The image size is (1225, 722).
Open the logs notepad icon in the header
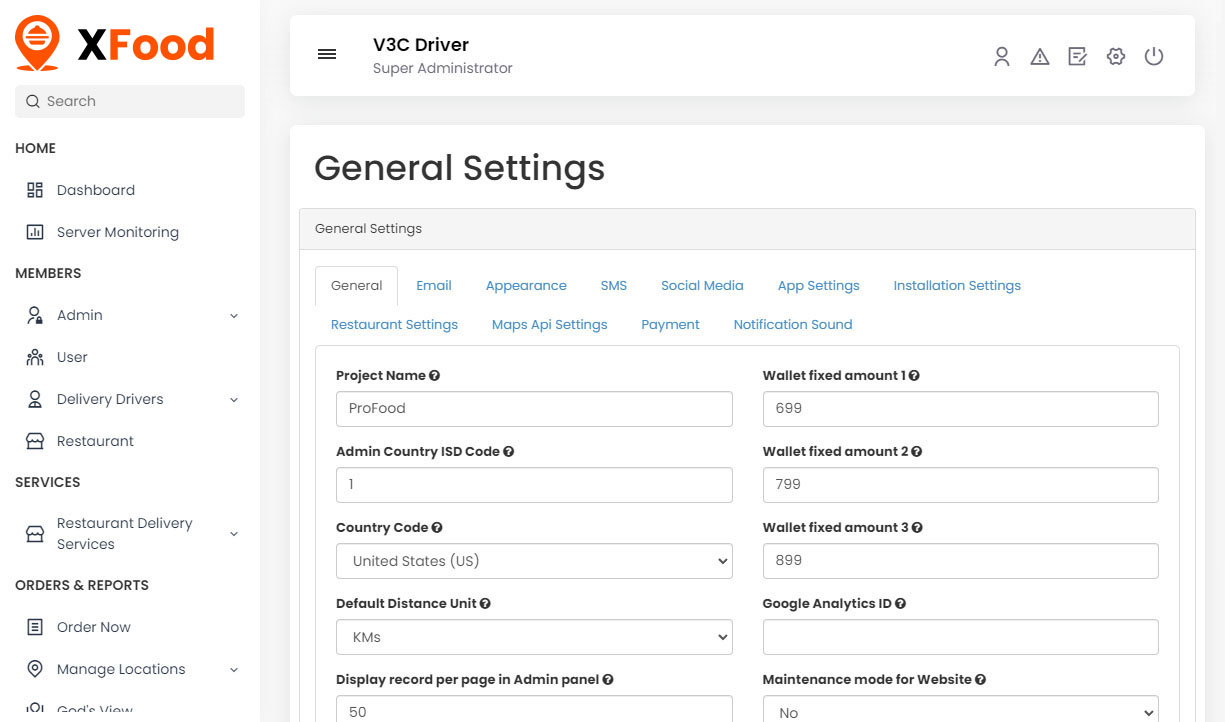(x=1077, y=57)
